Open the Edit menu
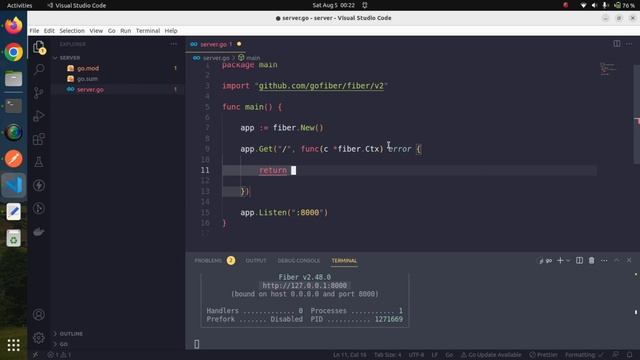640x360 pixels. [49, 31]
